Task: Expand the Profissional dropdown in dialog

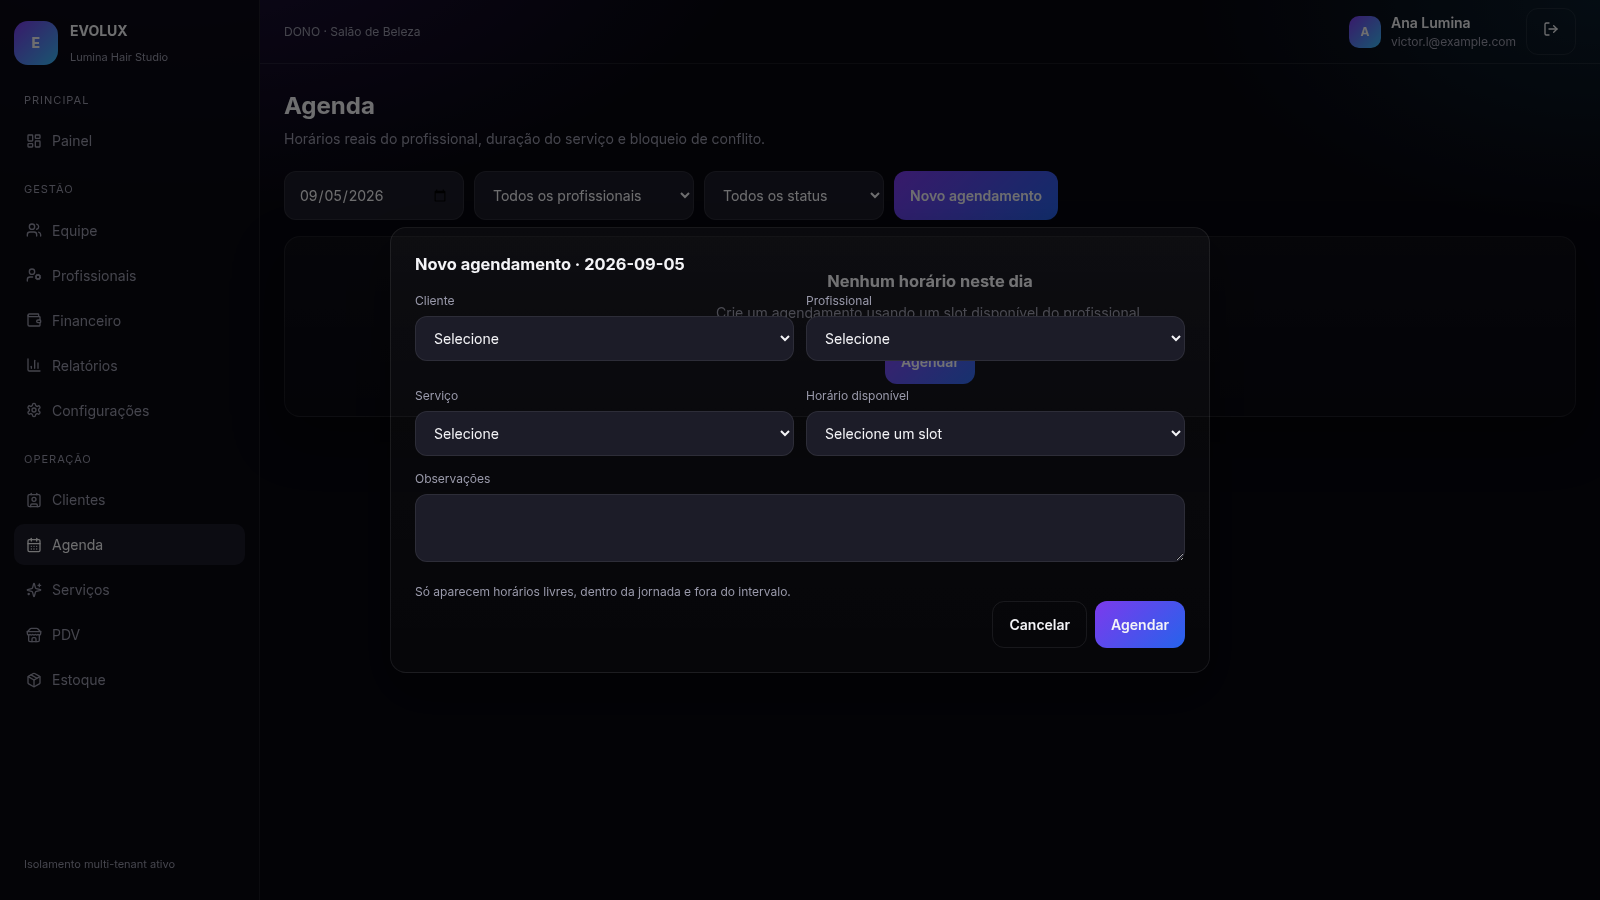Action: coord(995,339)
